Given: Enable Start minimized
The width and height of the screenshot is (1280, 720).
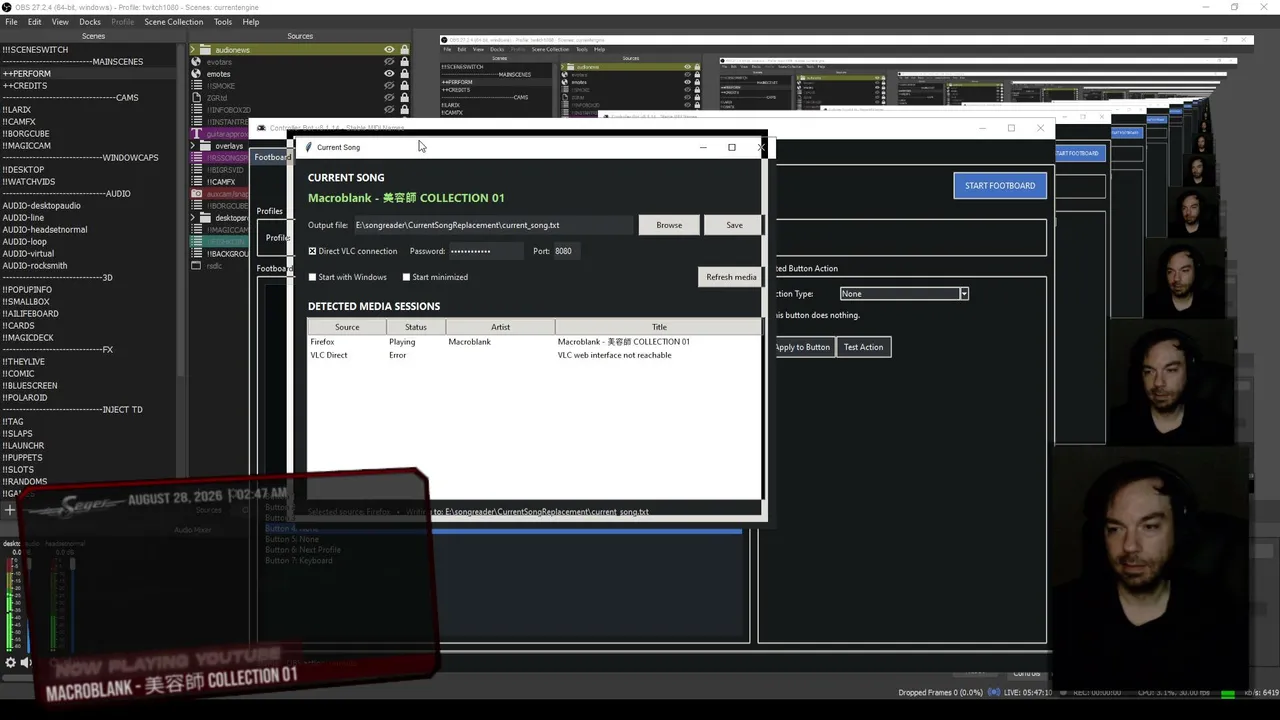Looking at the screenshot, I should pyautogui.click(x=406, y=277).
